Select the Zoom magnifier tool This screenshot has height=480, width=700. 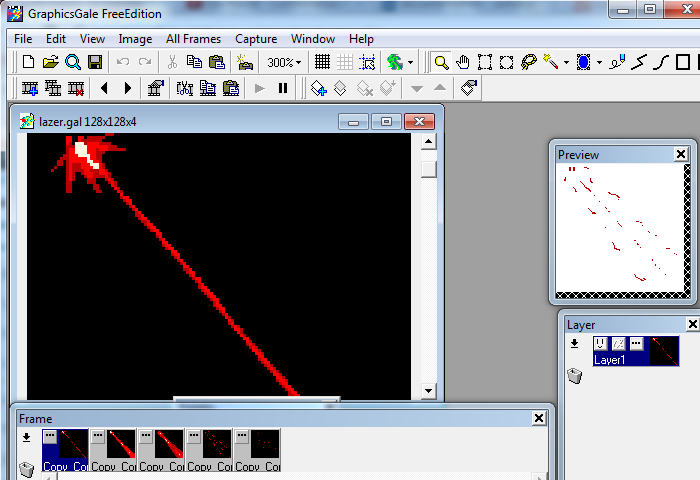tap(441, 62)
